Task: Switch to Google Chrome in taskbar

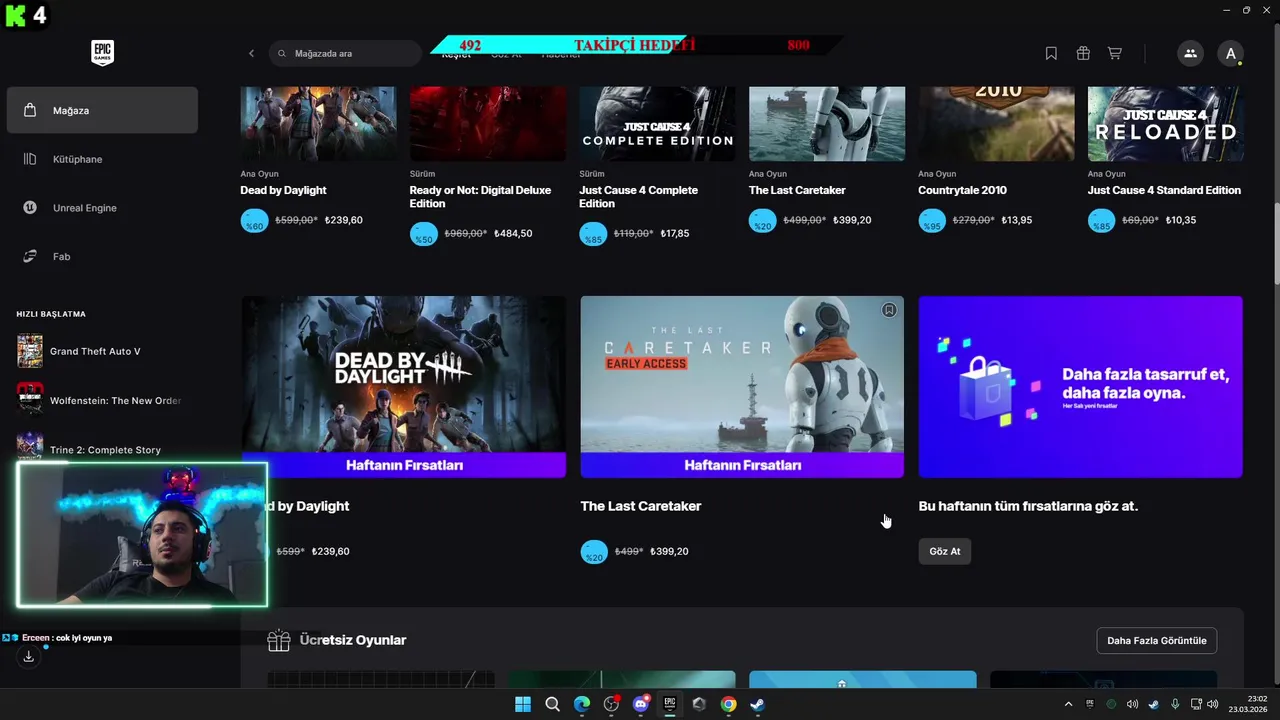Action: click(x=729, y=704)
